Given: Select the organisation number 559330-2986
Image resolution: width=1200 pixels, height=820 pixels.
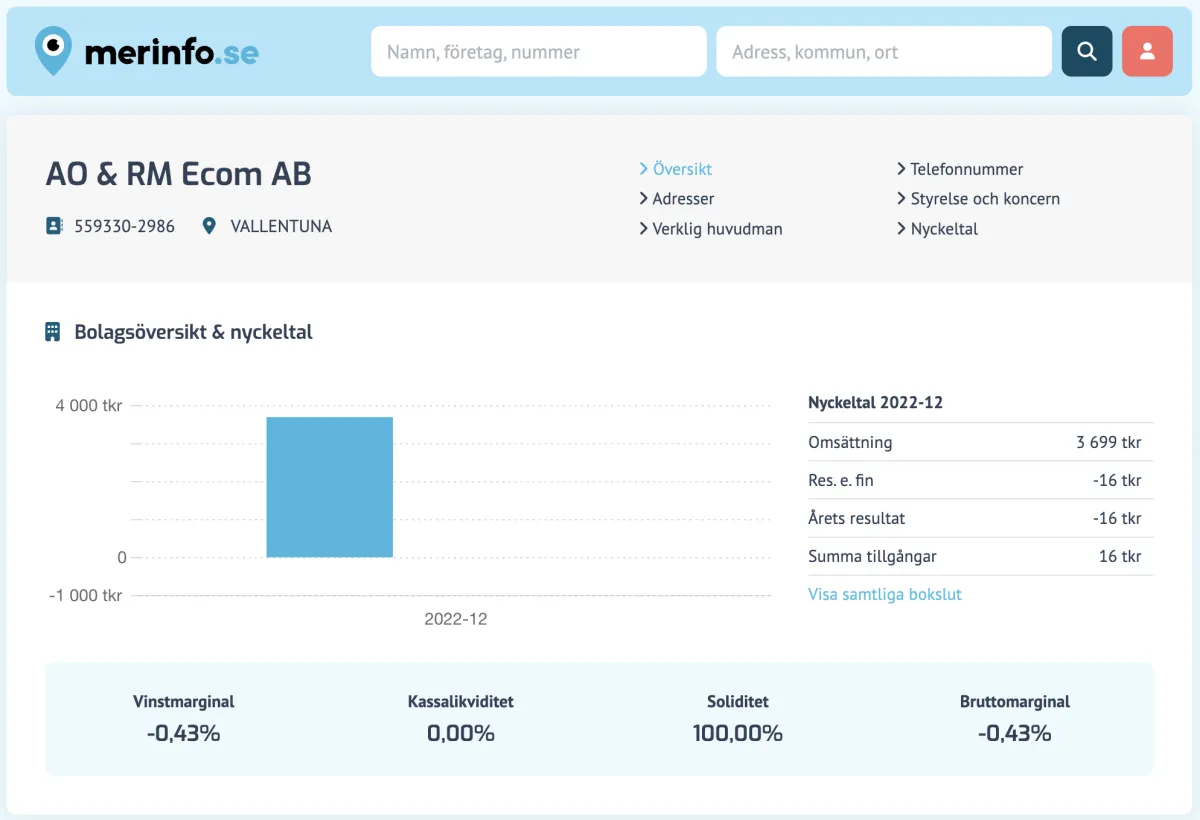Looking at the screenshot, I should click(x=124, y=226).
